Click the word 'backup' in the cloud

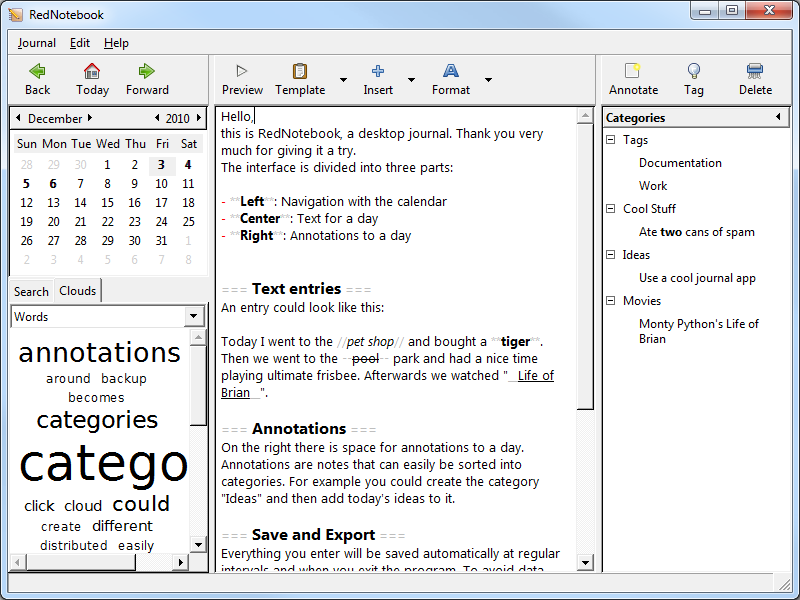point(124,379)
